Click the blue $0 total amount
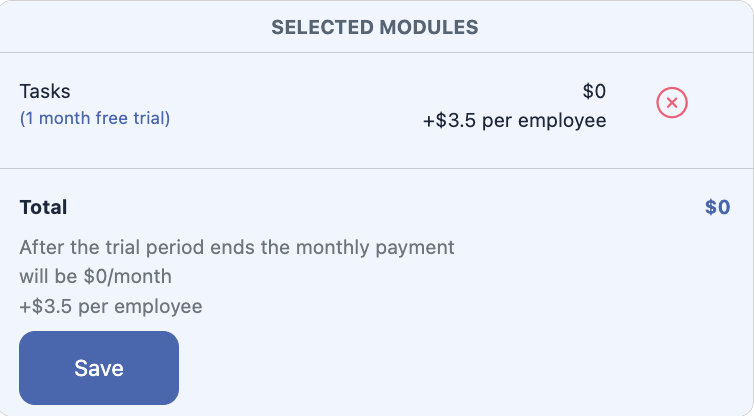 click(717, 208)
